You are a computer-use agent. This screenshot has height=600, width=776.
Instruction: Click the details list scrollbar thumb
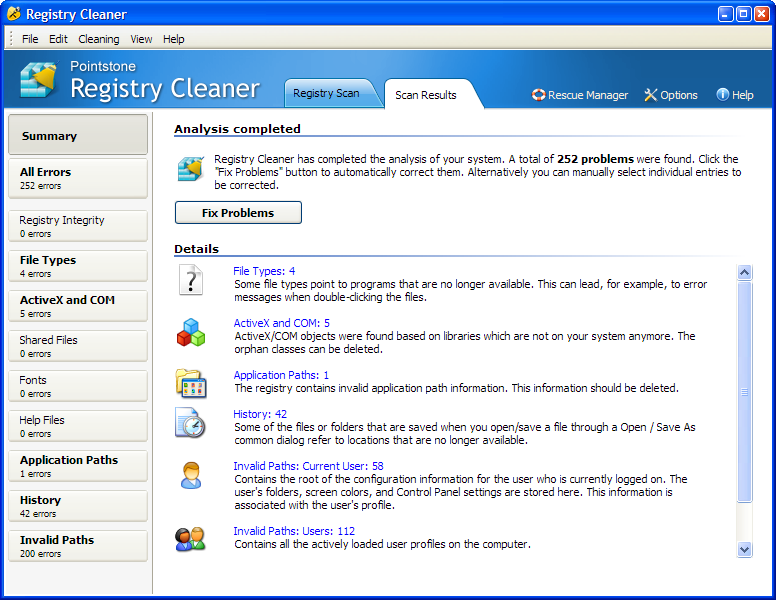click(744, 392)
